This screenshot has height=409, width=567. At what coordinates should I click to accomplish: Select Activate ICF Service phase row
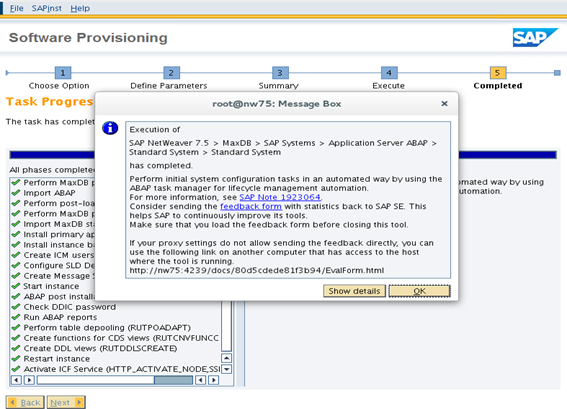(115, 369)
